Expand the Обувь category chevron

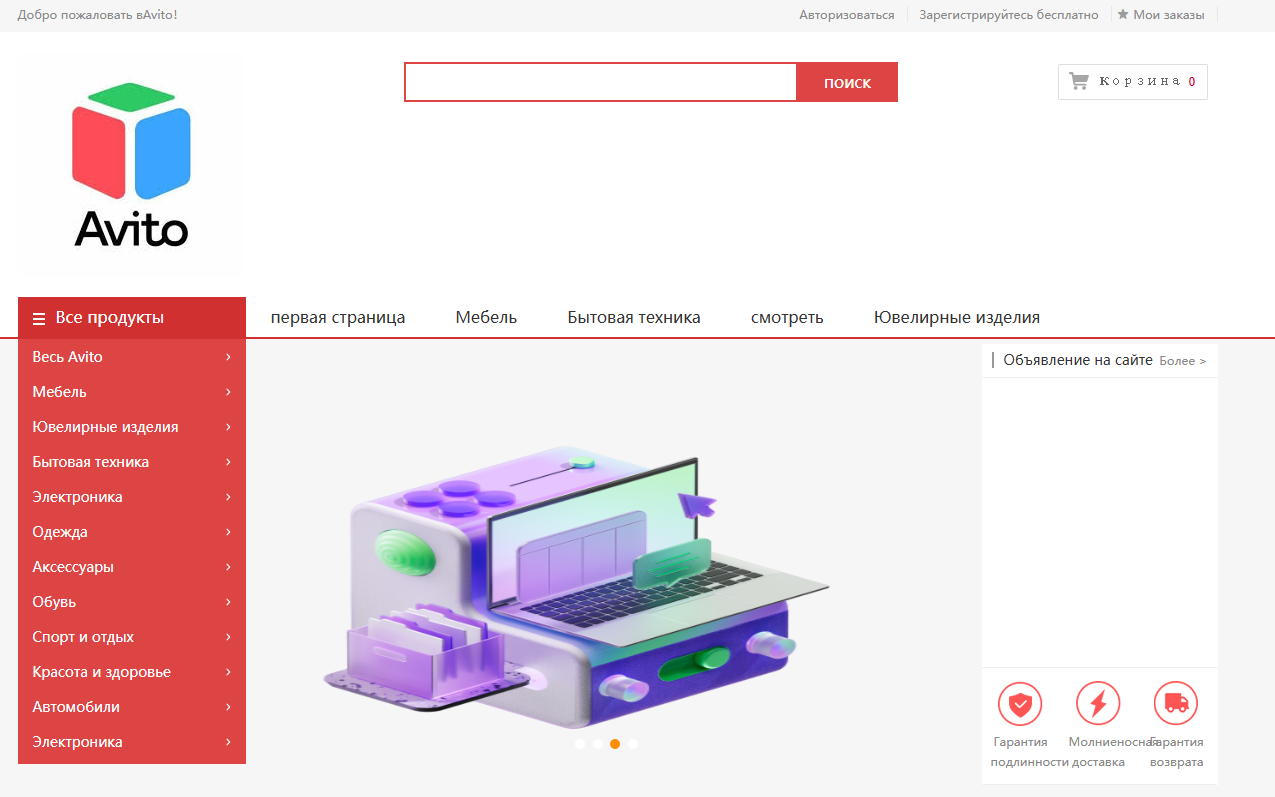pyautogui.click(x=229, y=601)
